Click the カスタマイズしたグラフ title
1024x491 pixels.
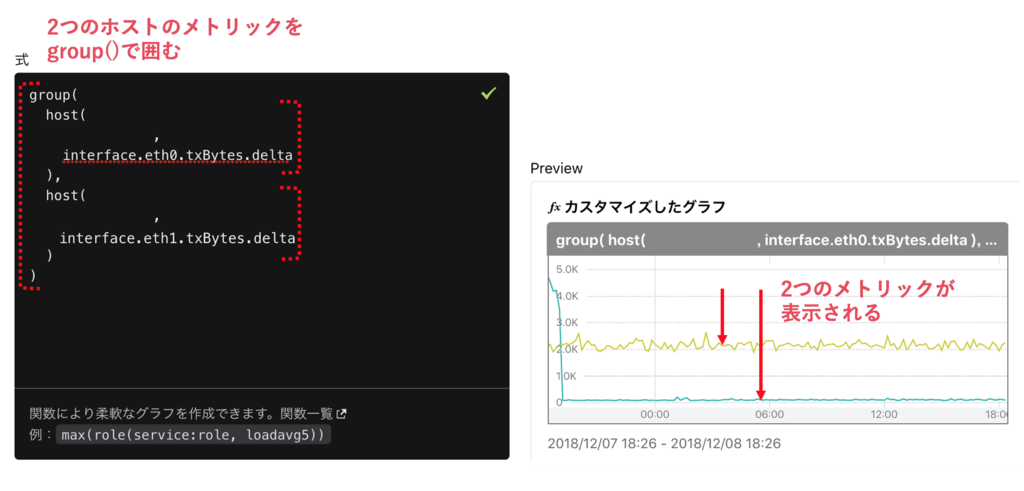pos(645,208)
